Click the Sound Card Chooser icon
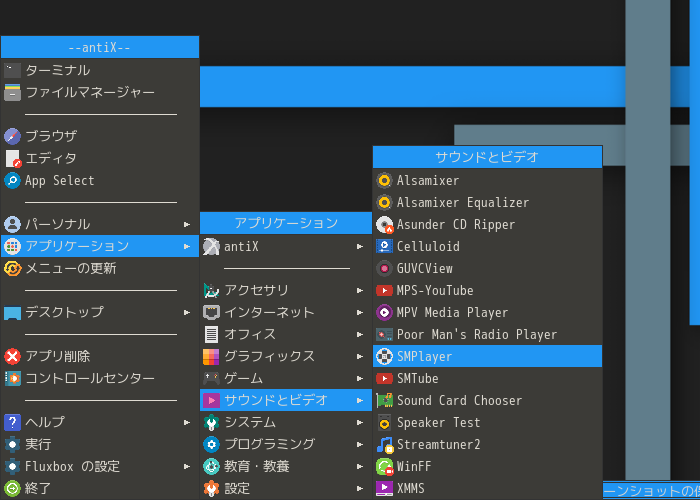 (x=384, y=400)
